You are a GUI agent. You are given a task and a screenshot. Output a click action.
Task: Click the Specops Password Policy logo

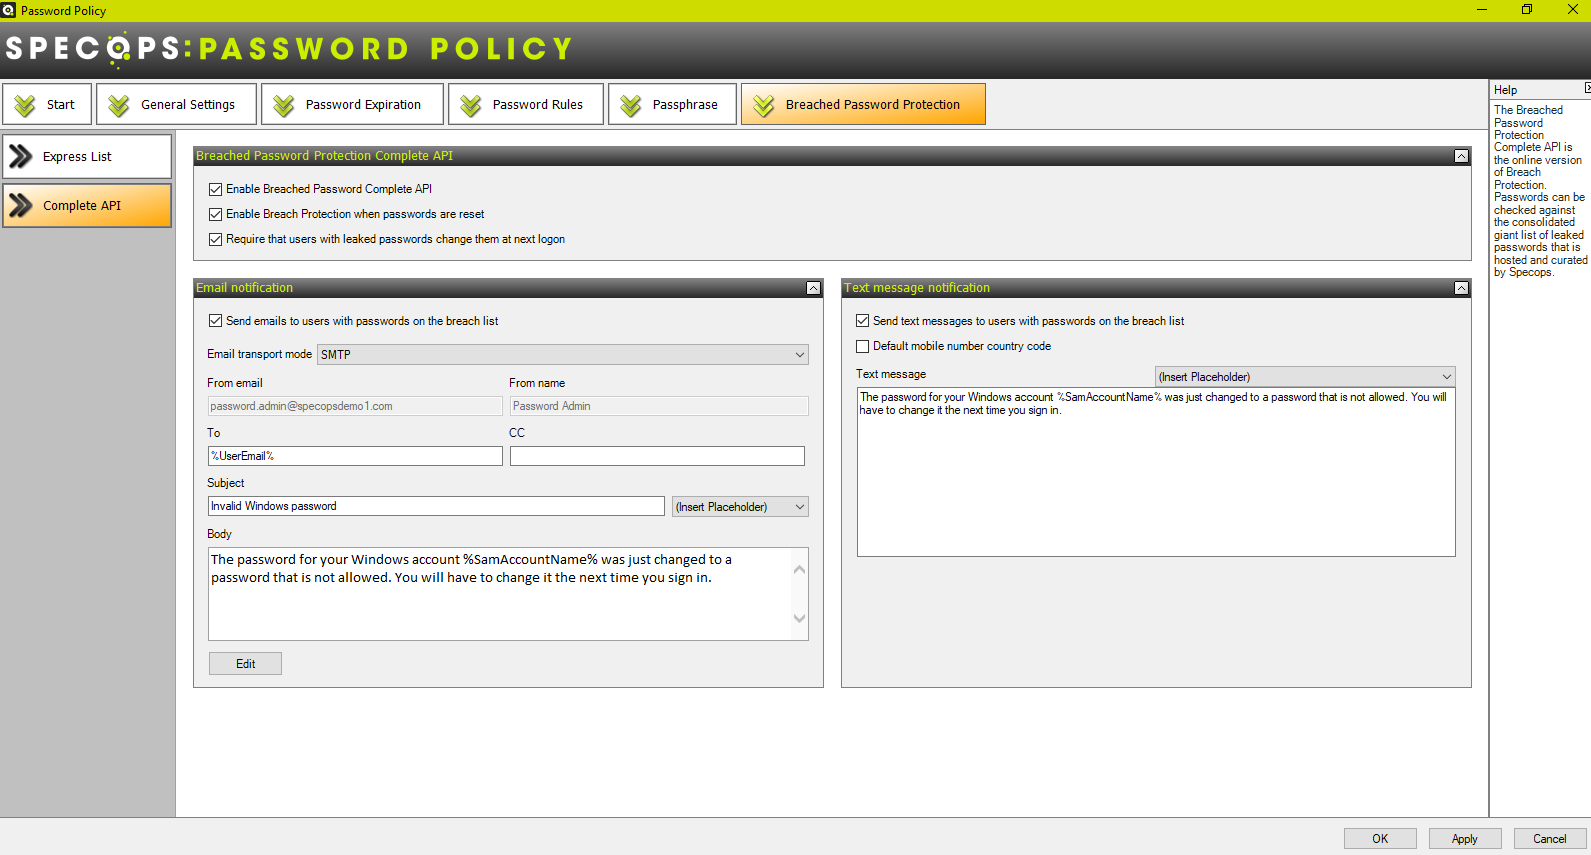pos(289,49)
